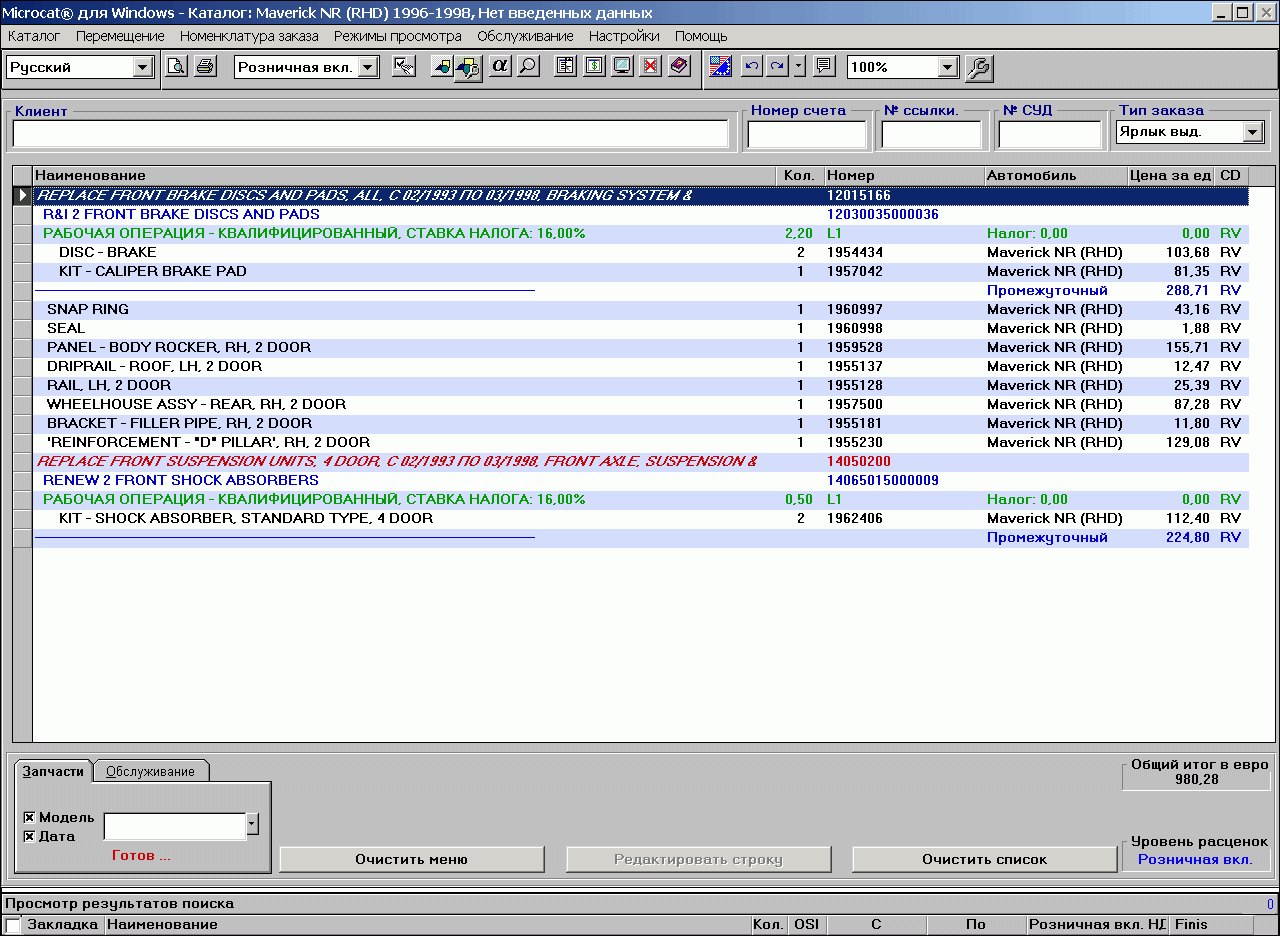Click the parts shapes icon
Image resolution: width=1280 pixels, height=936 pixels.
point(441,67)
